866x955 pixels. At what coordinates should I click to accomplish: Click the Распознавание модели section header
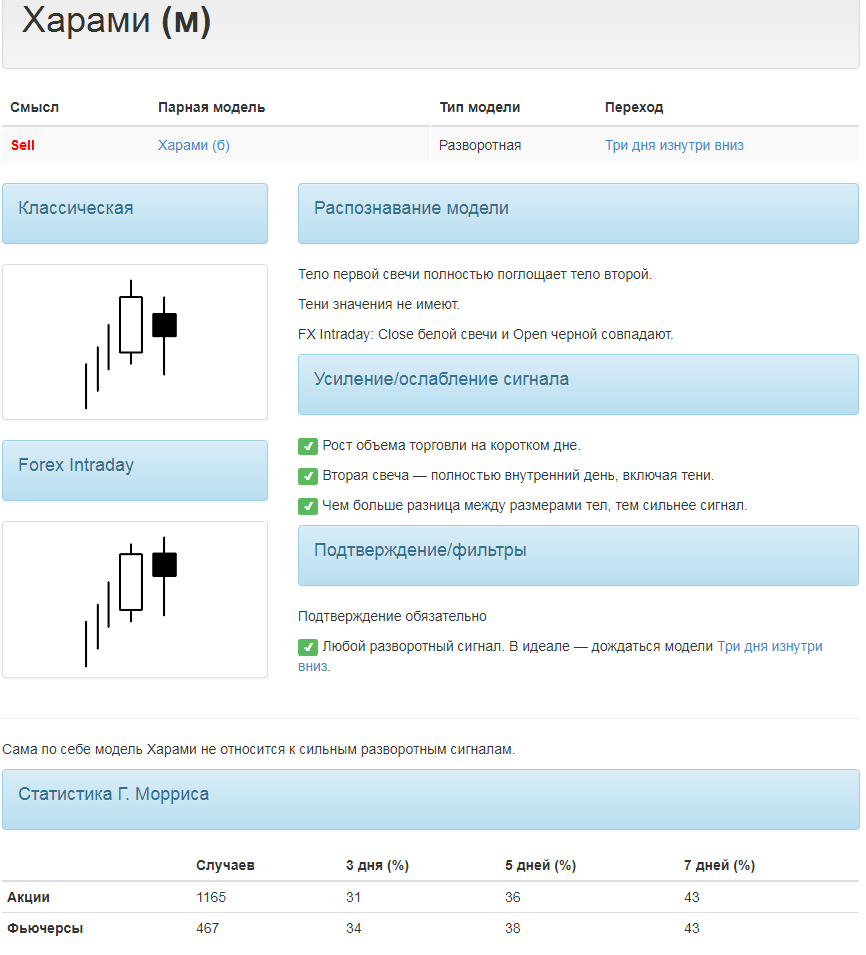point(579,214)
